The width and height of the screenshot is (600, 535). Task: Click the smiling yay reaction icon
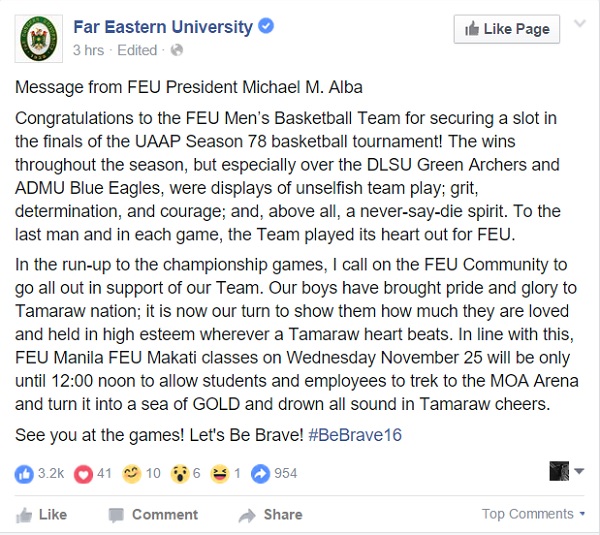[x=132, y=474]
